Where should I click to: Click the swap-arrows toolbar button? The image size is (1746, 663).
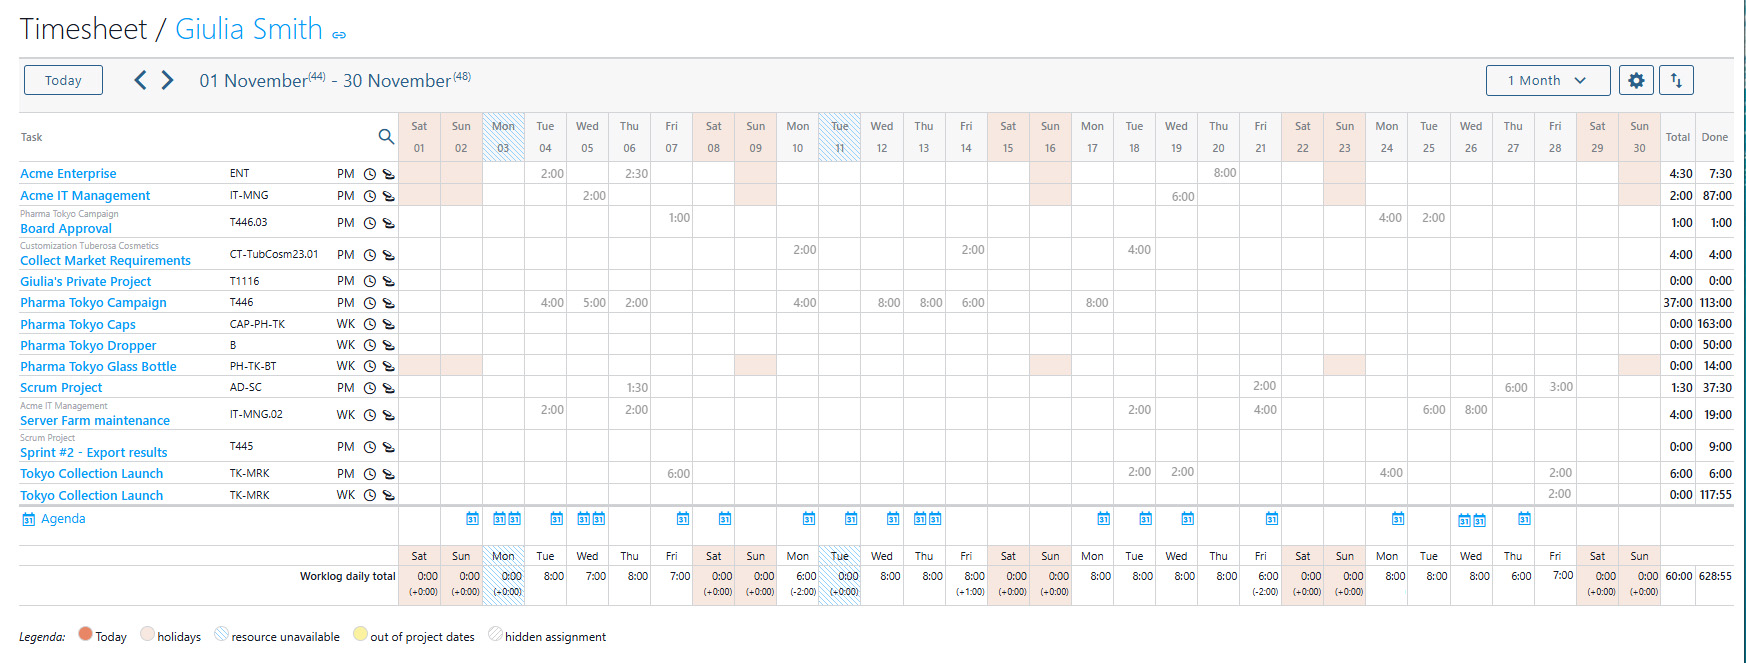[x=1676, y=80]
